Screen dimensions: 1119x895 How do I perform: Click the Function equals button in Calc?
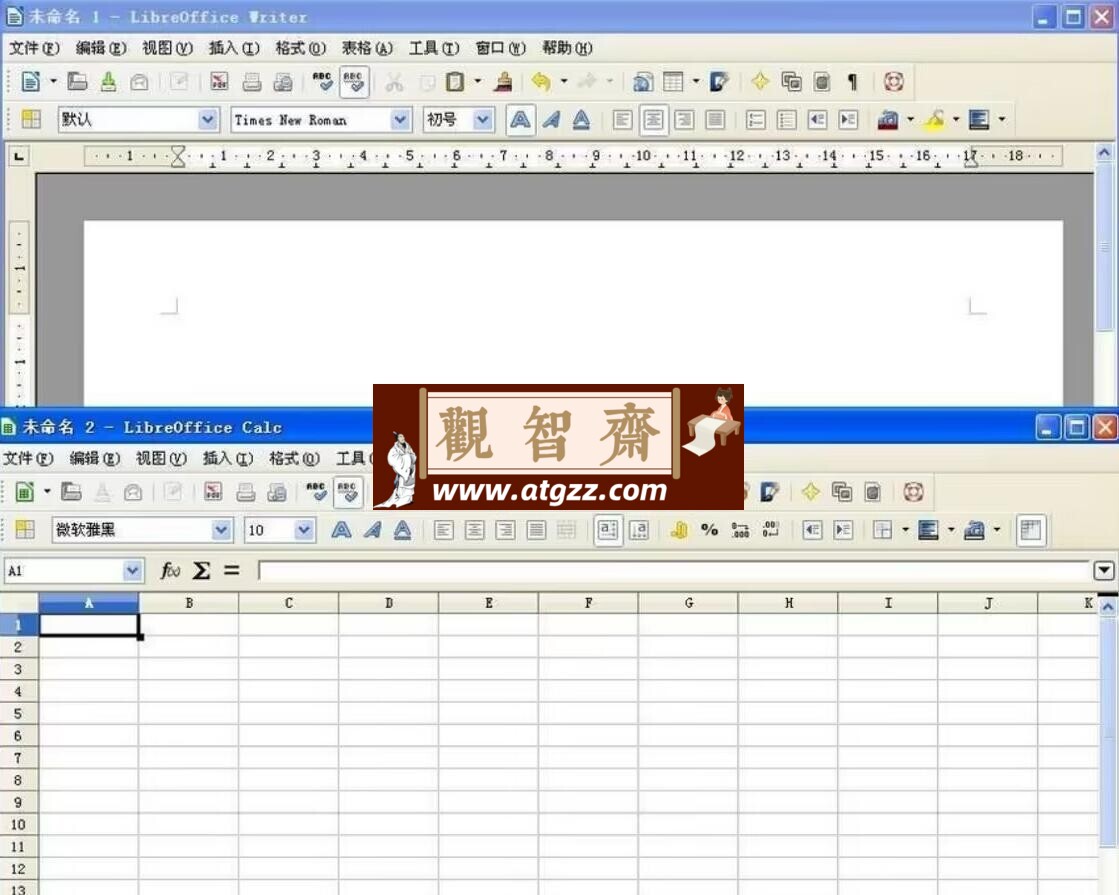pyautogui.click(x=231, y=570)
